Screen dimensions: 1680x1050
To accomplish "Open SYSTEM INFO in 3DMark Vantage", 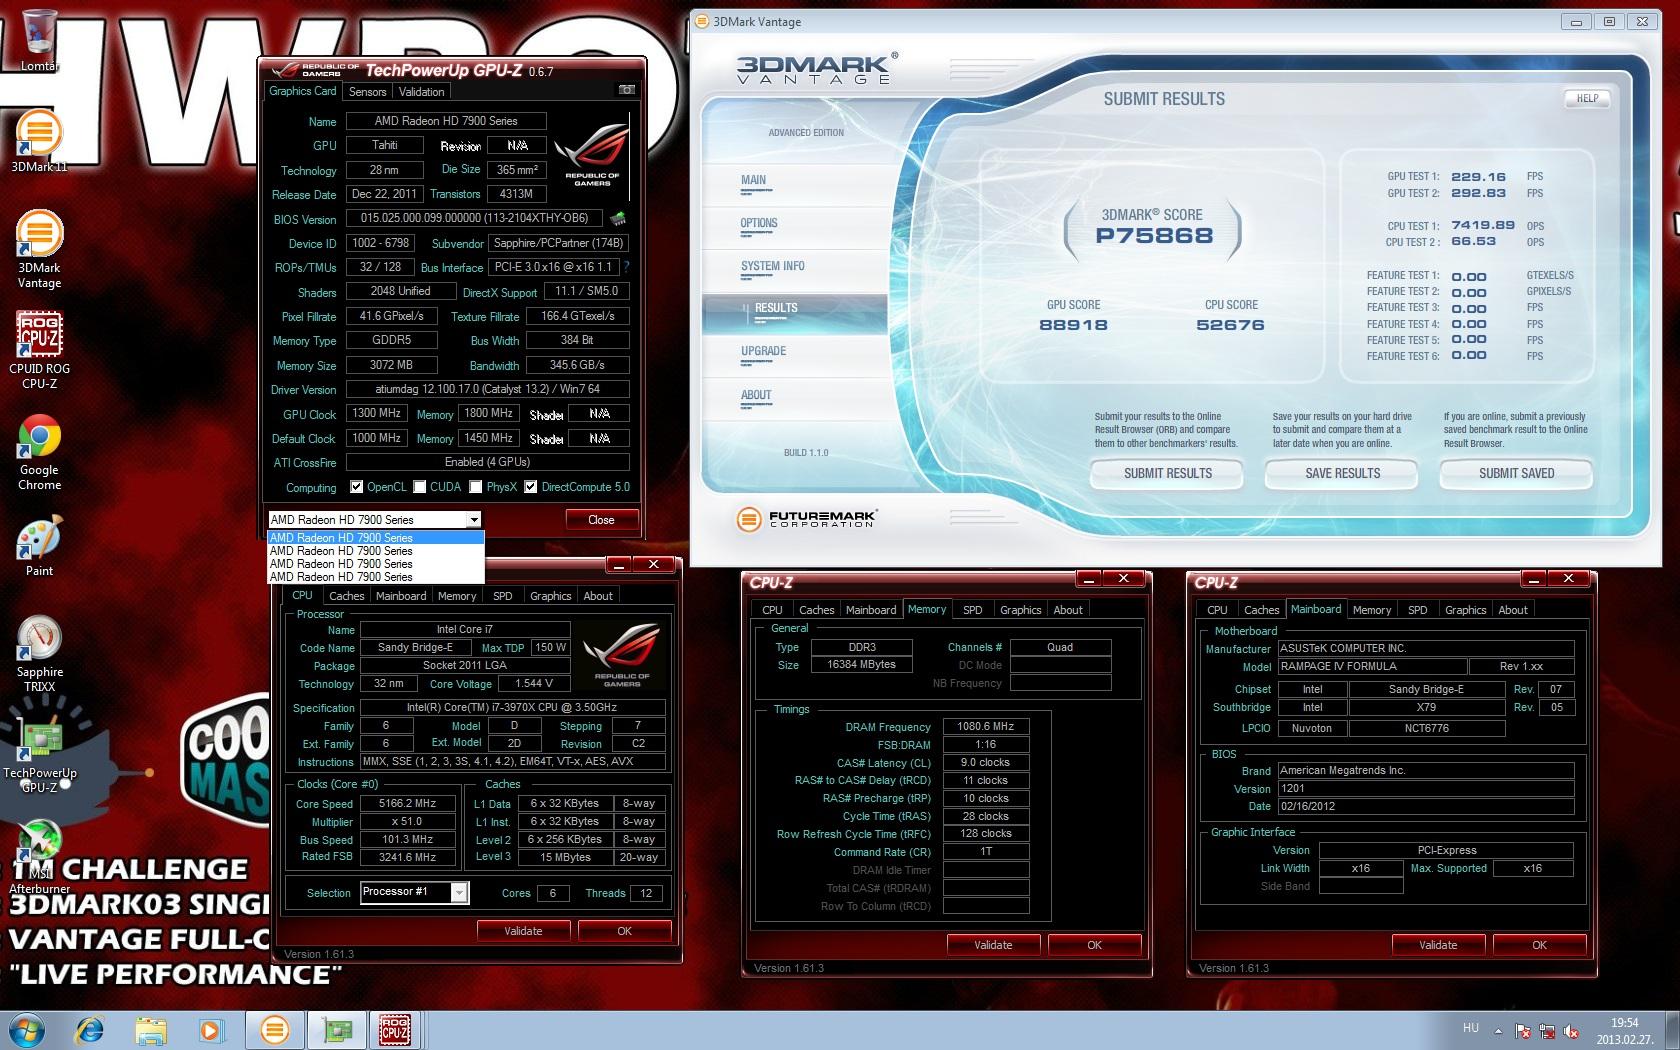I will (x=773, y=266).
